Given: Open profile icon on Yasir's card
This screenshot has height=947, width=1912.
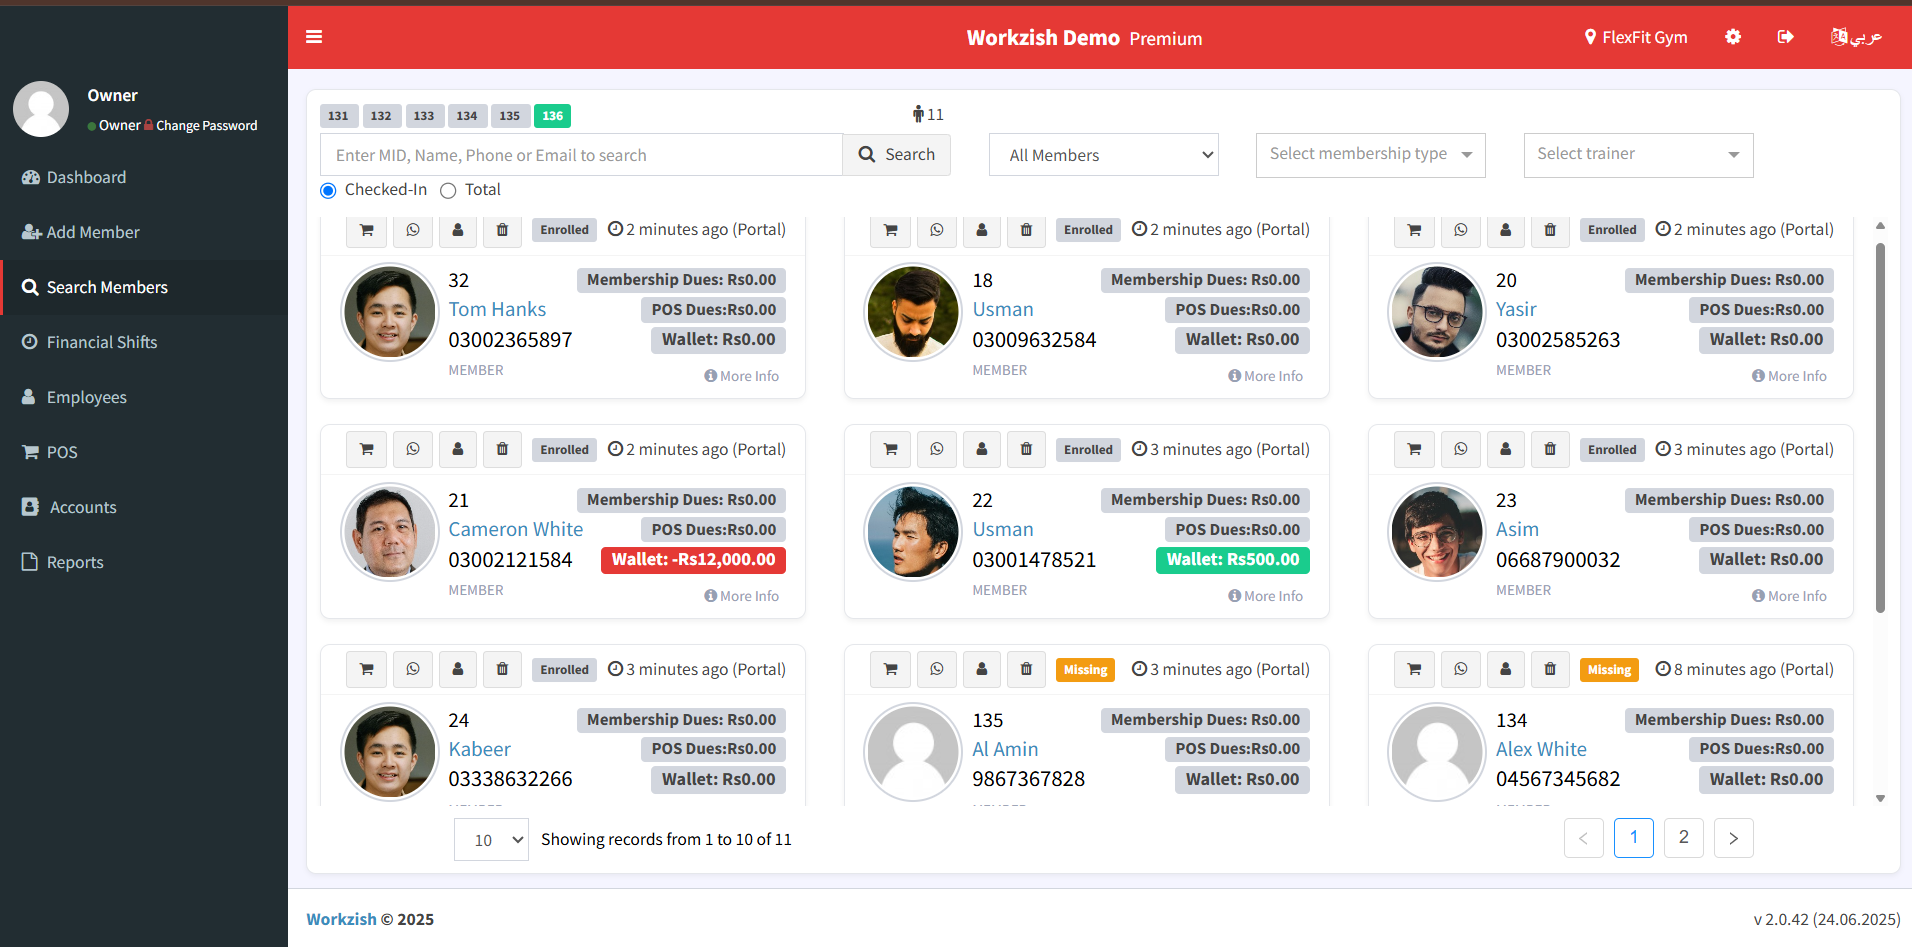Looking at the screenshot, I should 1506,230.
